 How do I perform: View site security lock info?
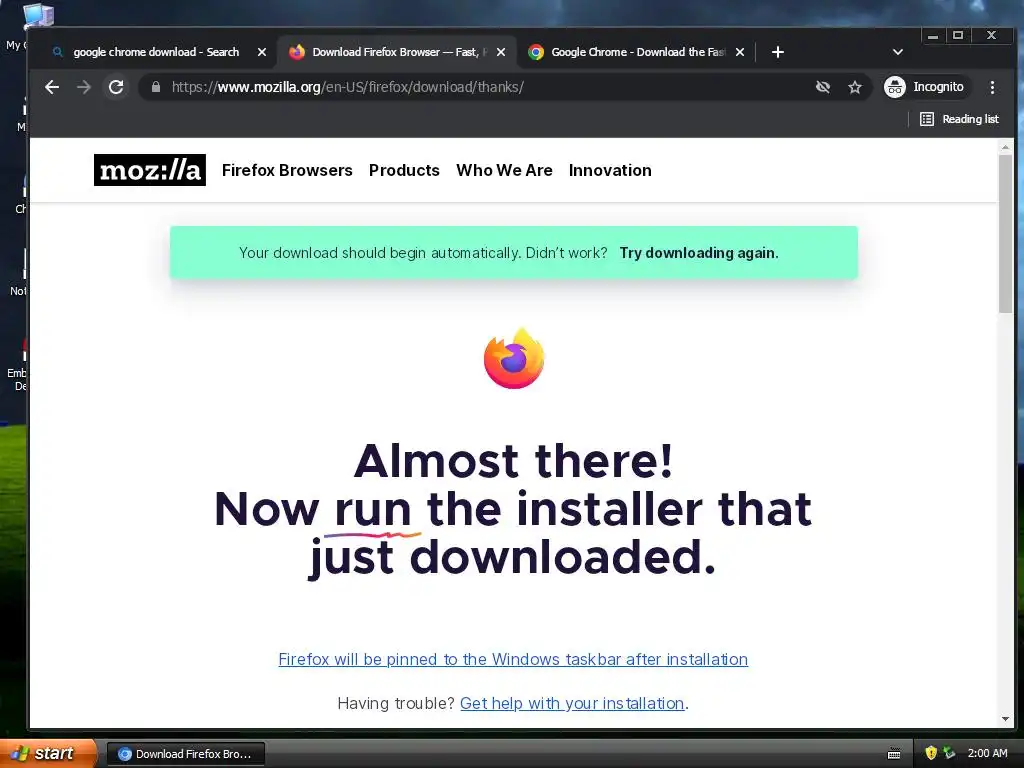pos(155,87)
